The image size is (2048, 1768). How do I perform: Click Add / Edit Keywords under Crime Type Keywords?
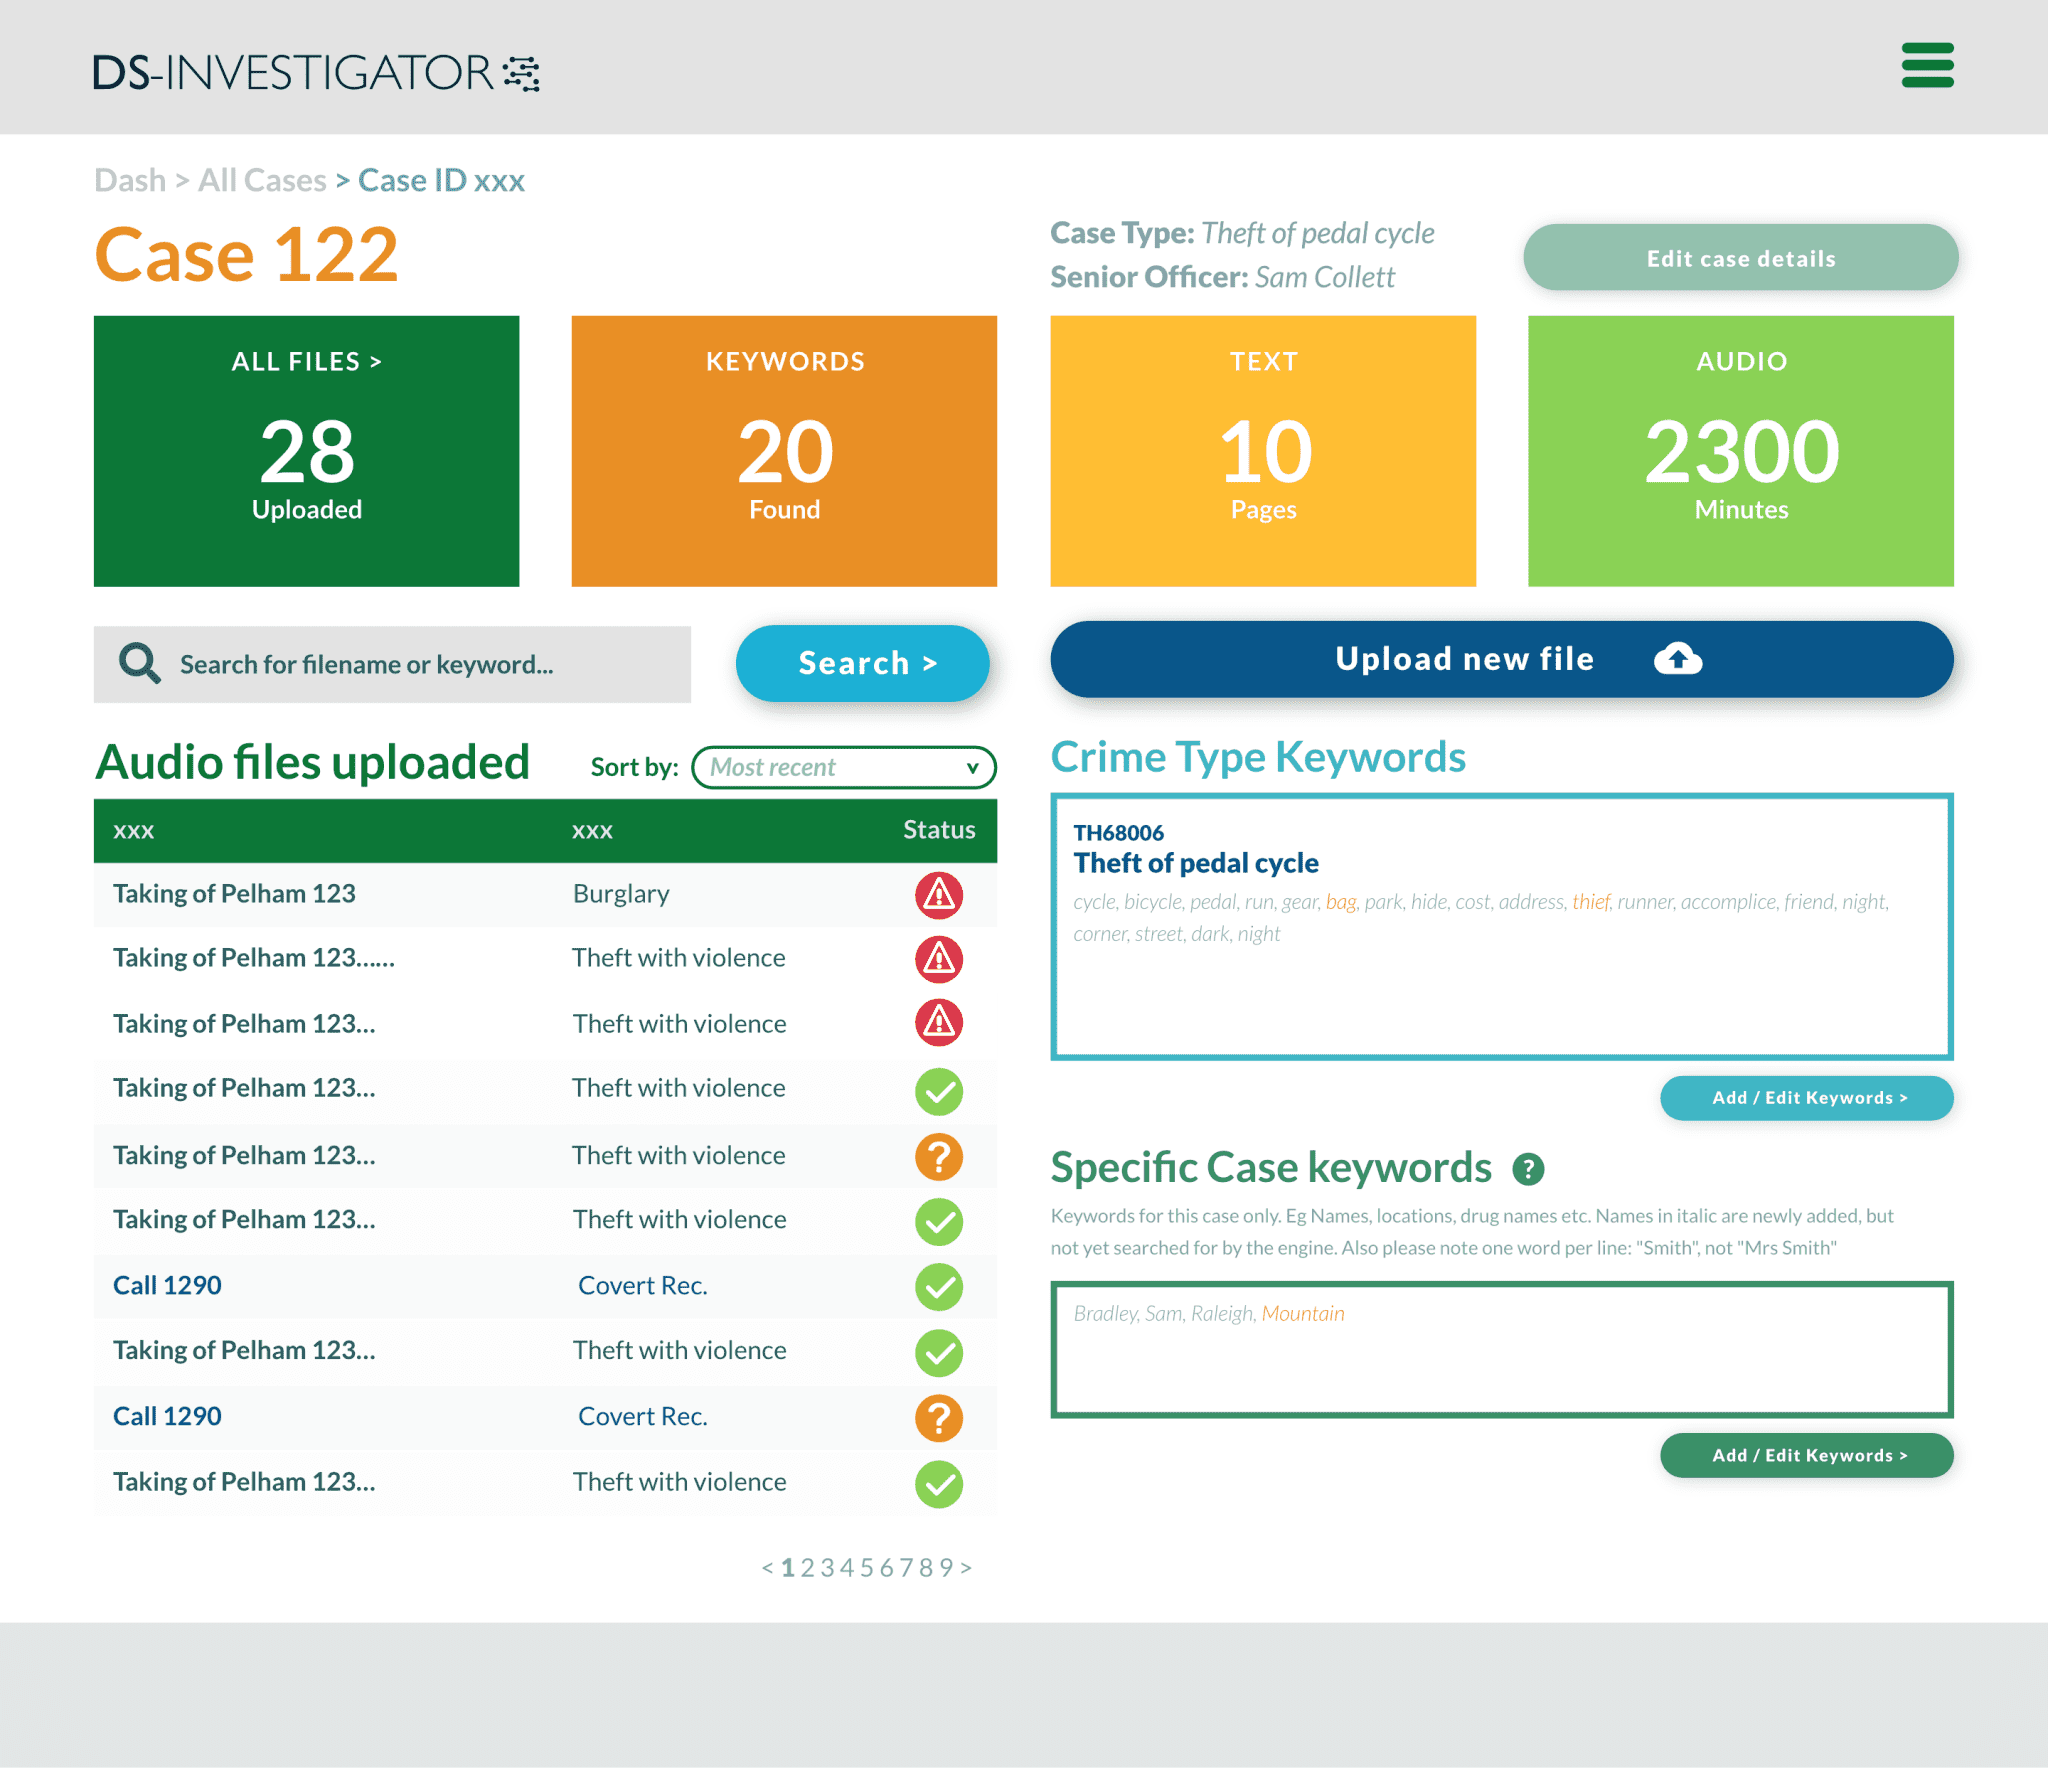pos(1807,1098)
